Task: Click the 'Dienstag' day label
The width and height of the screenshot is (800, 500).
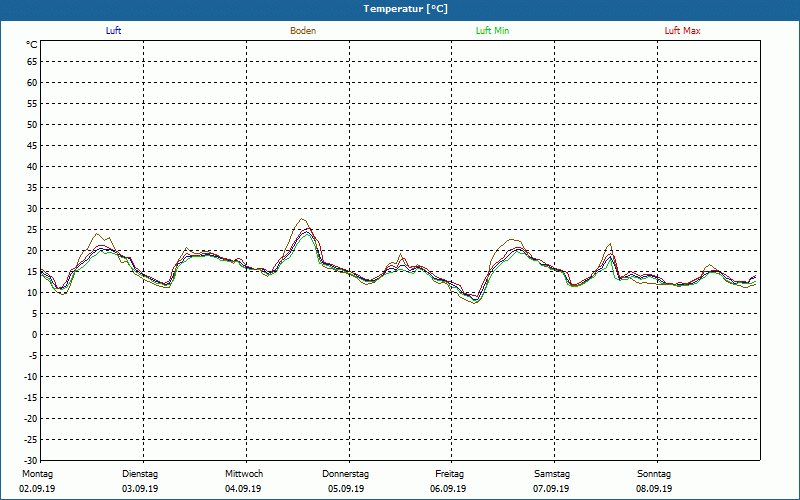Action: coord(140,474)
